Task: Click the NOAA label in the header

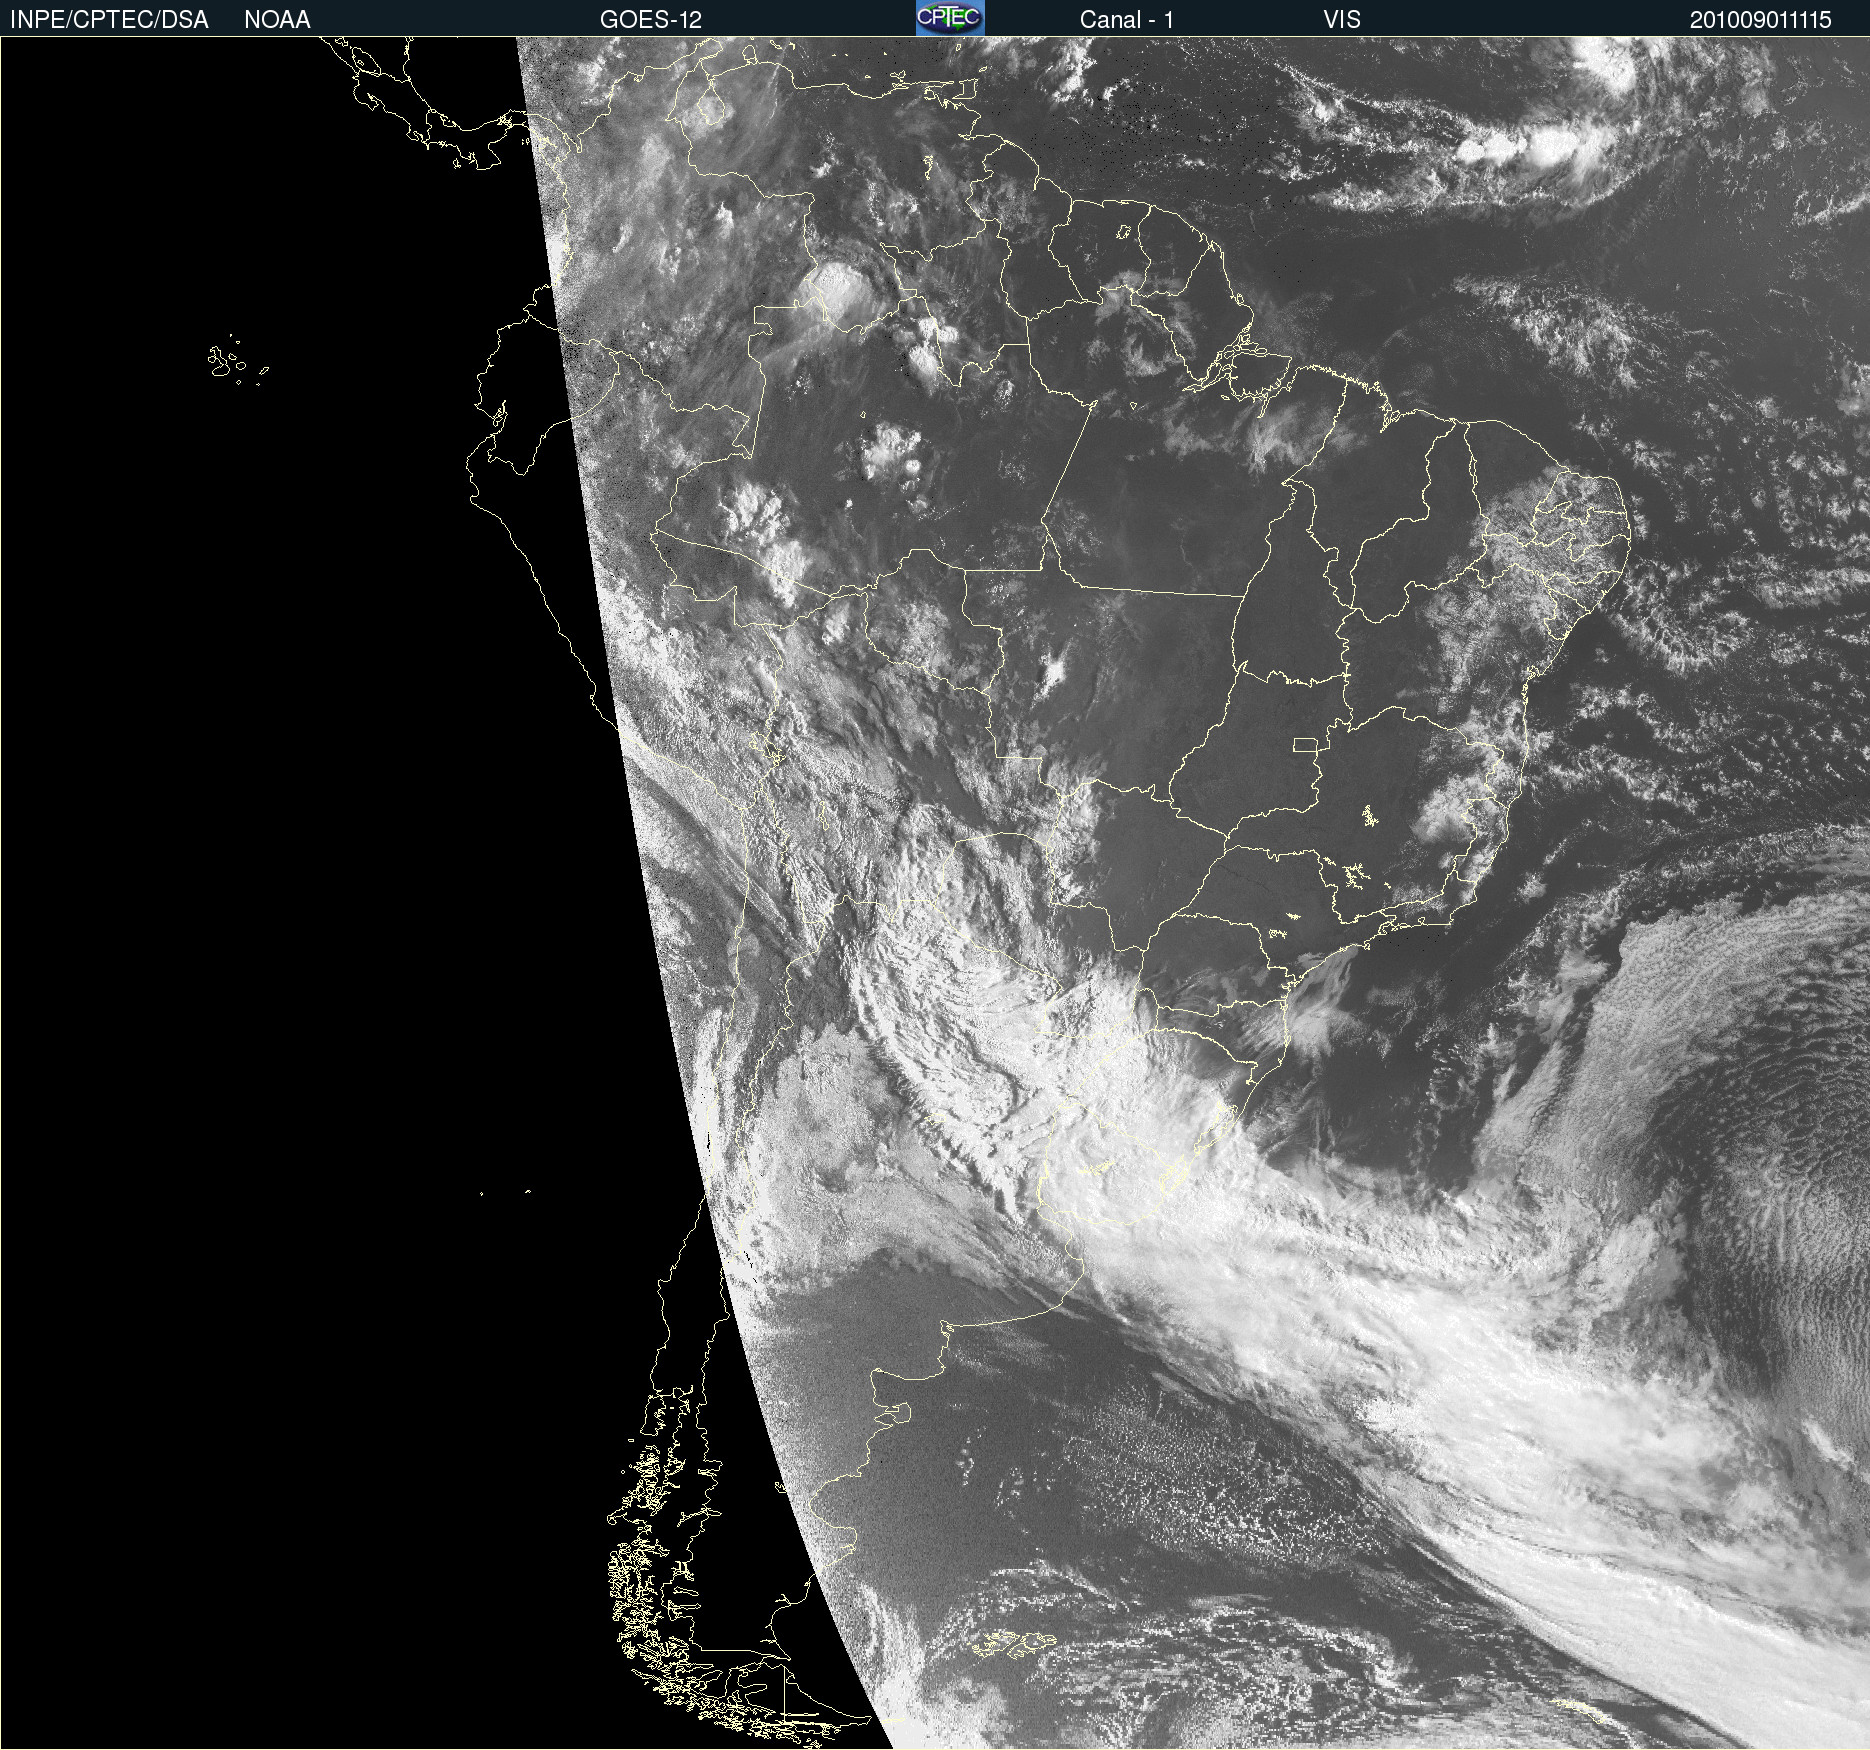Action: [x=277, y=19]
